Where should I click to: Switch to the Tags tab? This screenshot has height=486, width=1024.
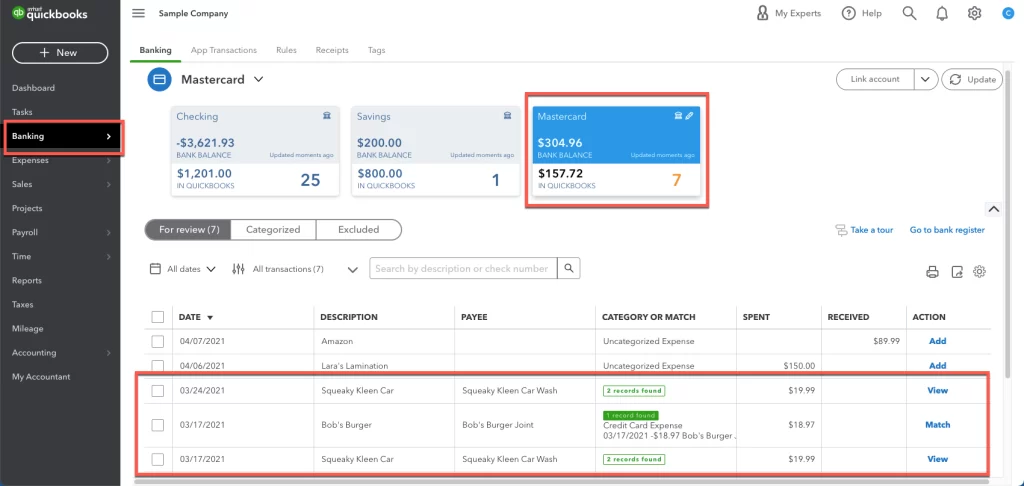pos(376,50)
